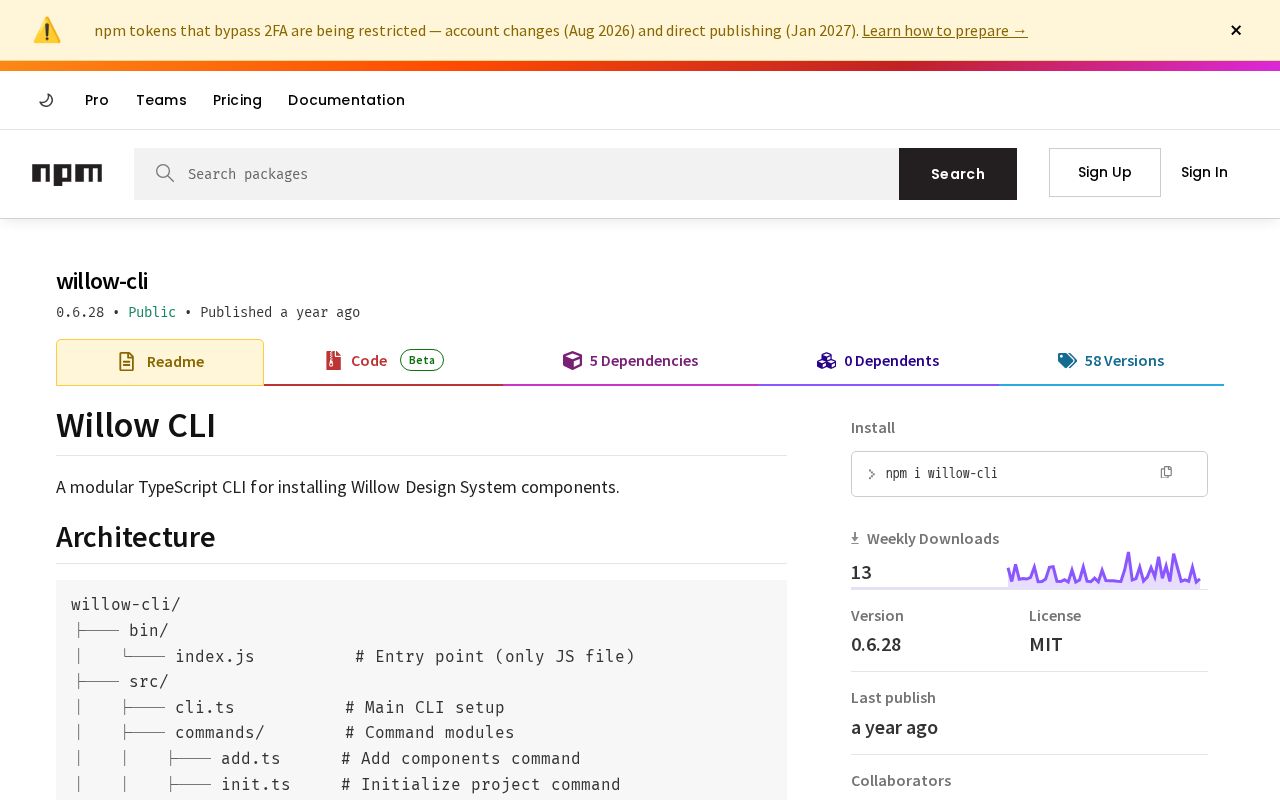Click the Dependencies cube icon

click(x=572, y=361)
